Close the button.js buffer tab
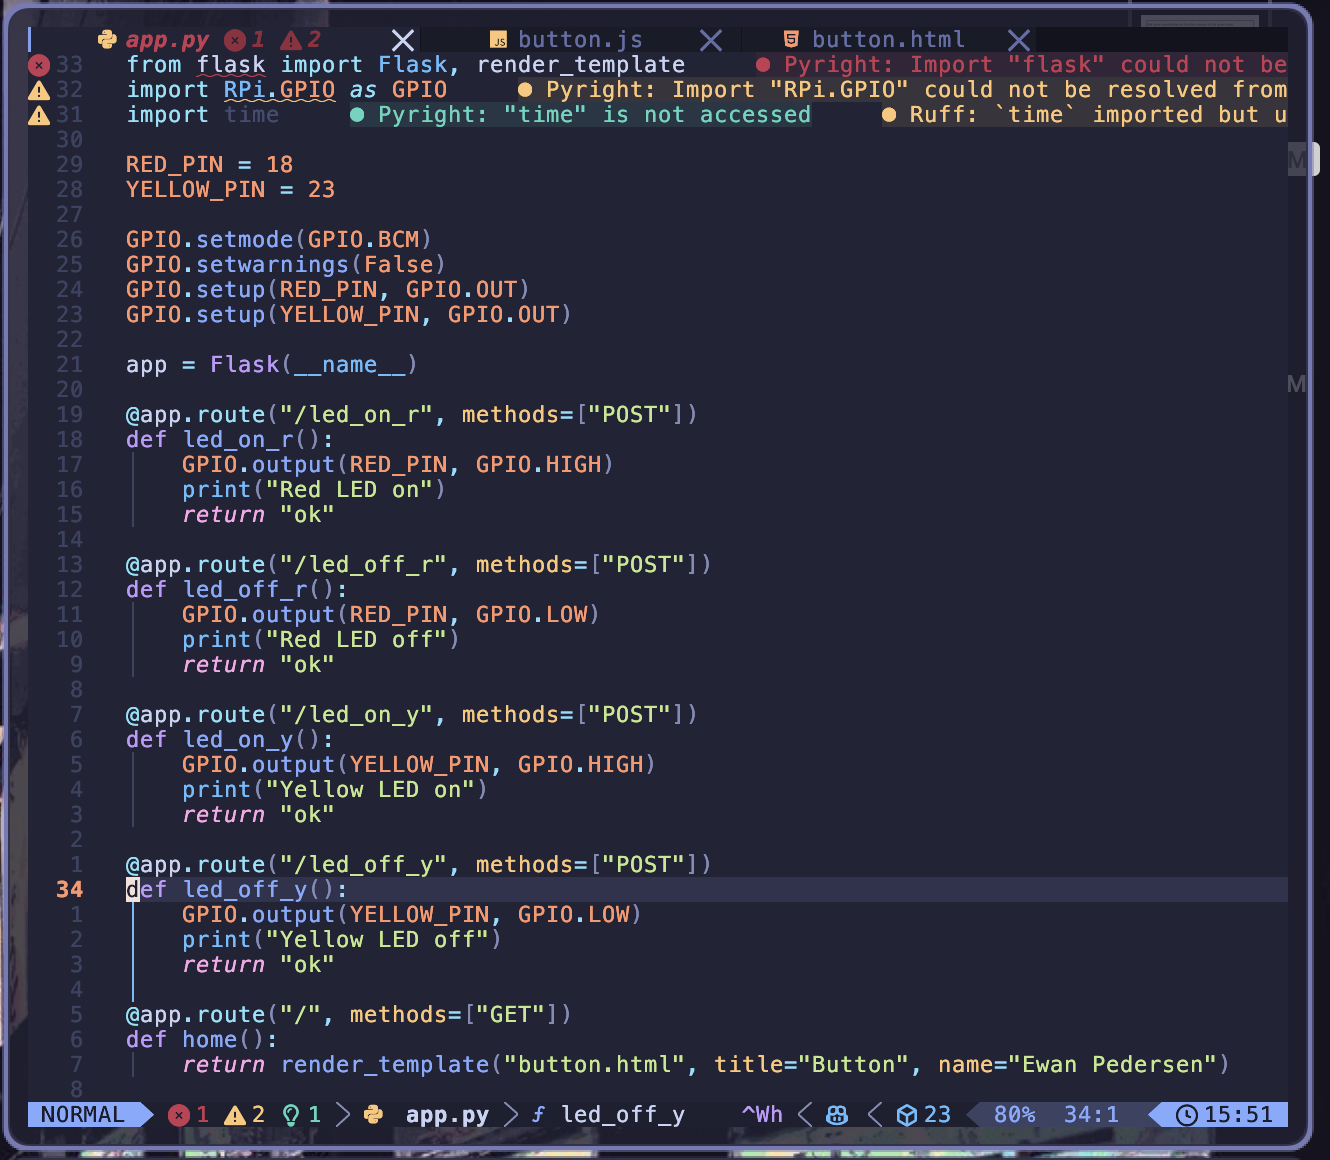Viewport: 1330px width, 1160px height. 711,40
